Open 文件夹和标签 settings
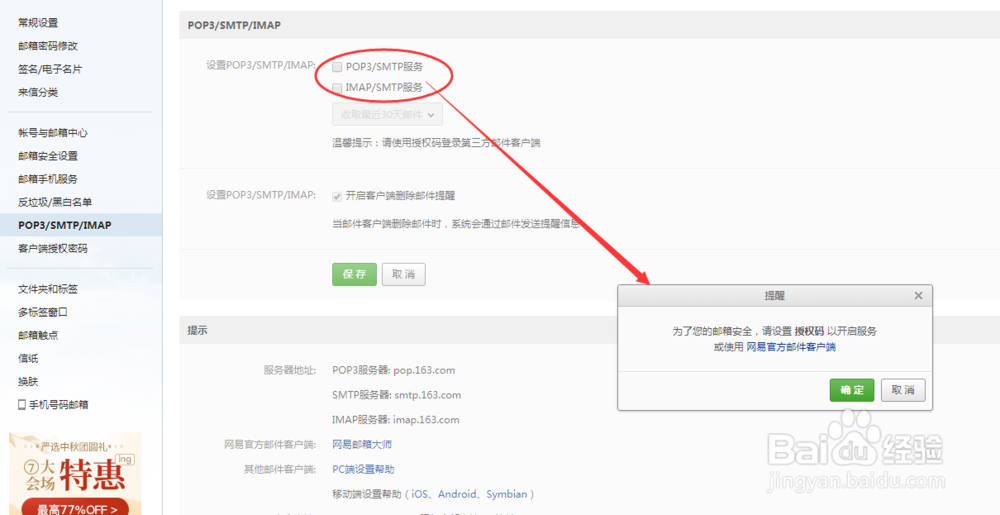 [x=48, y=289]
